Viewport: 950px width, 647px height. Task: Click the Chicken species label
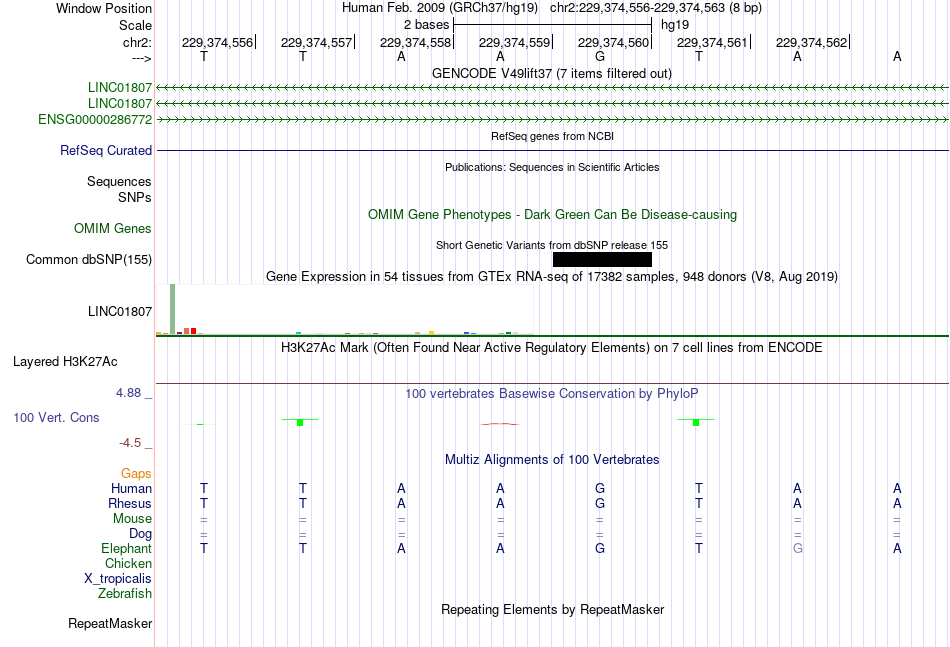(x=128, y=563)
